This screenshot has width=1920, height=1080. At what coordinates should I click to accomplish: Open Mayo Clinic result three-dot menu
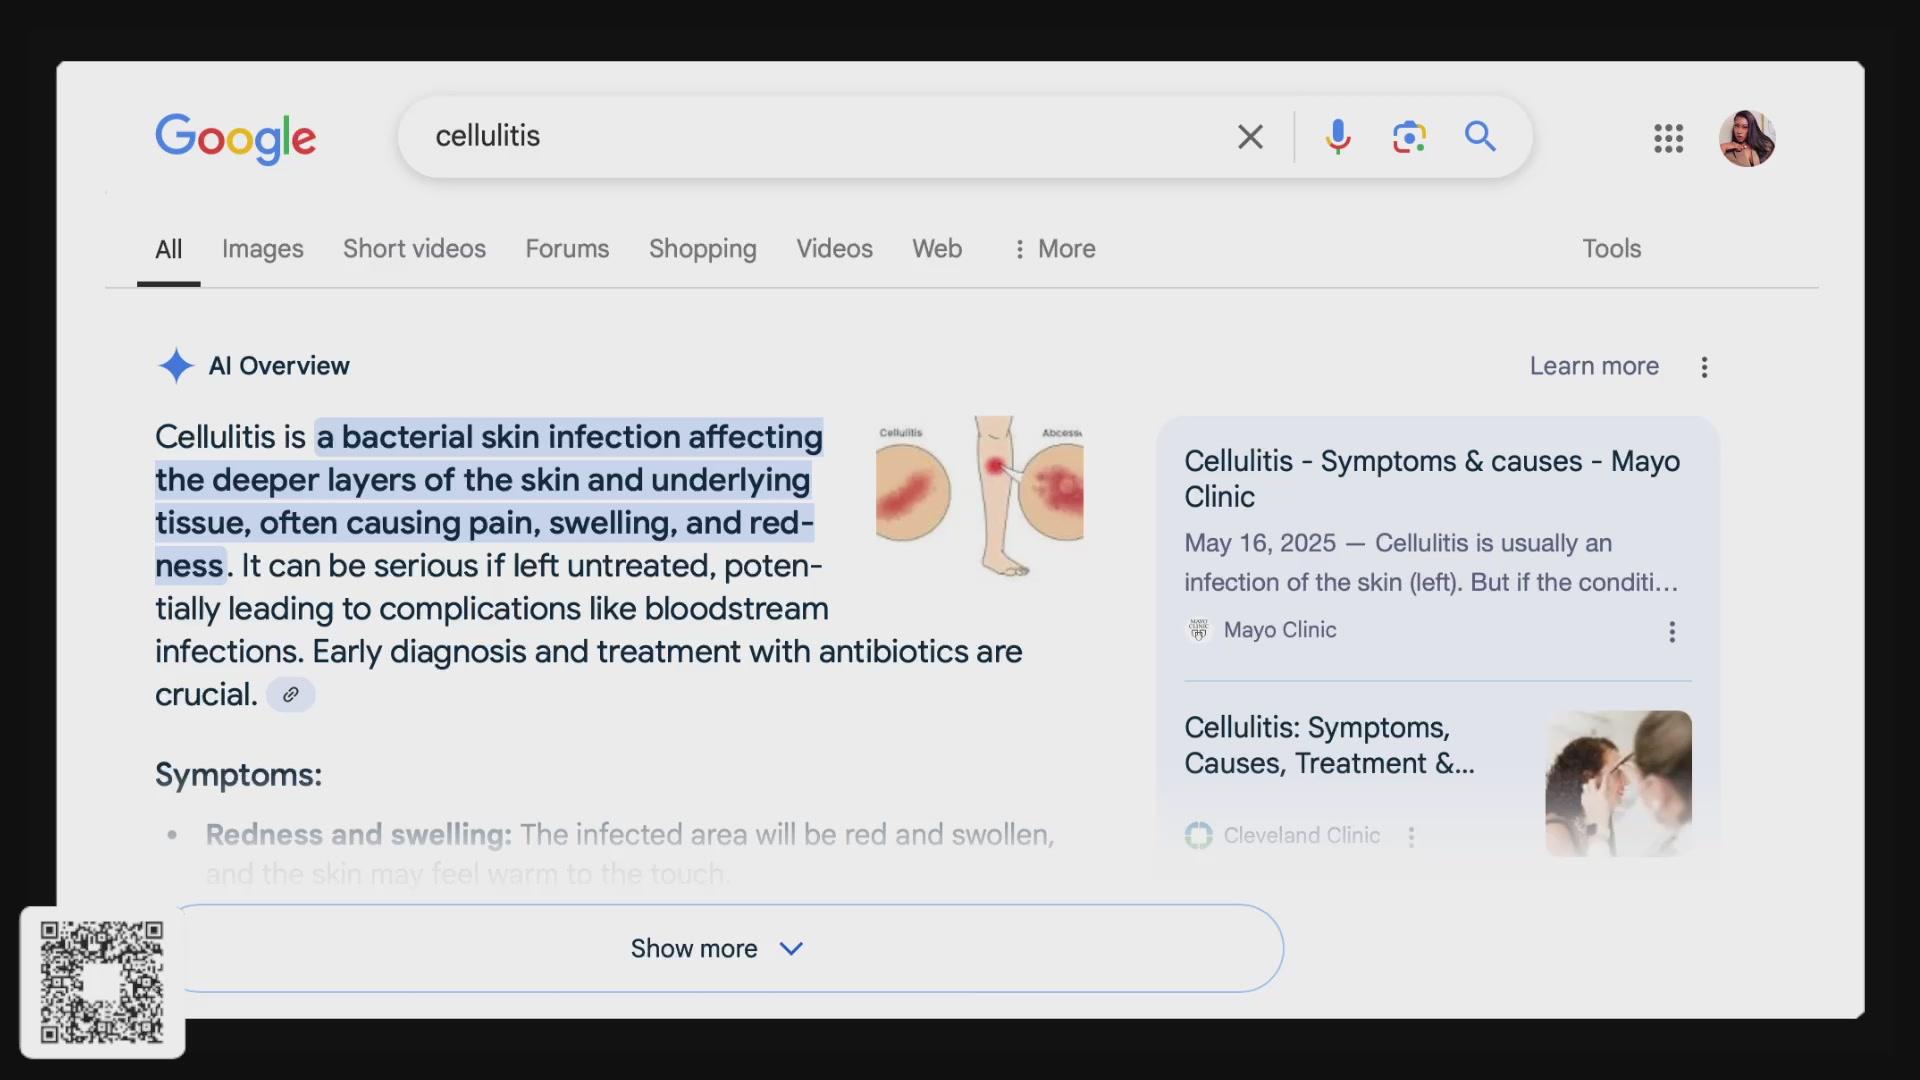click(x=1671, y=631)
